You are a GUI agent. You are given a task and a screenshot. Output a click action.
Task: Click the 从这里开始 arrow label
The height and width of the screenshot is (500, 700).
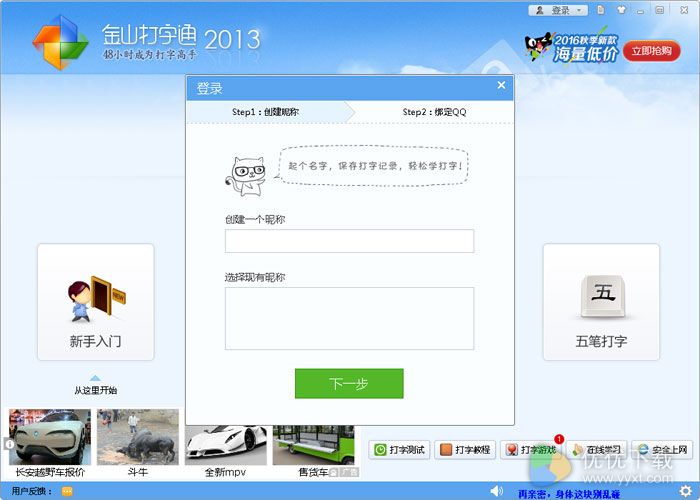coord(96,390)
